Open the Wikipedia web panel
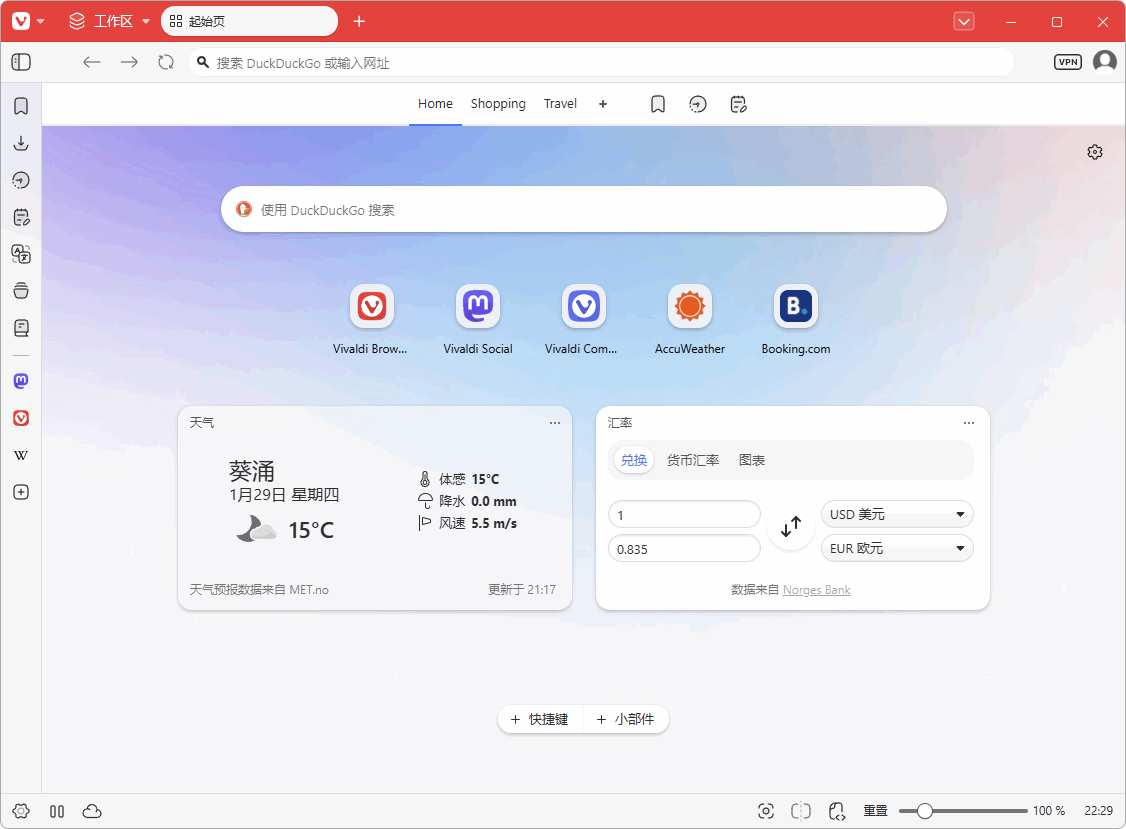Screen dimensions: 1126x829 click(21, 455)
